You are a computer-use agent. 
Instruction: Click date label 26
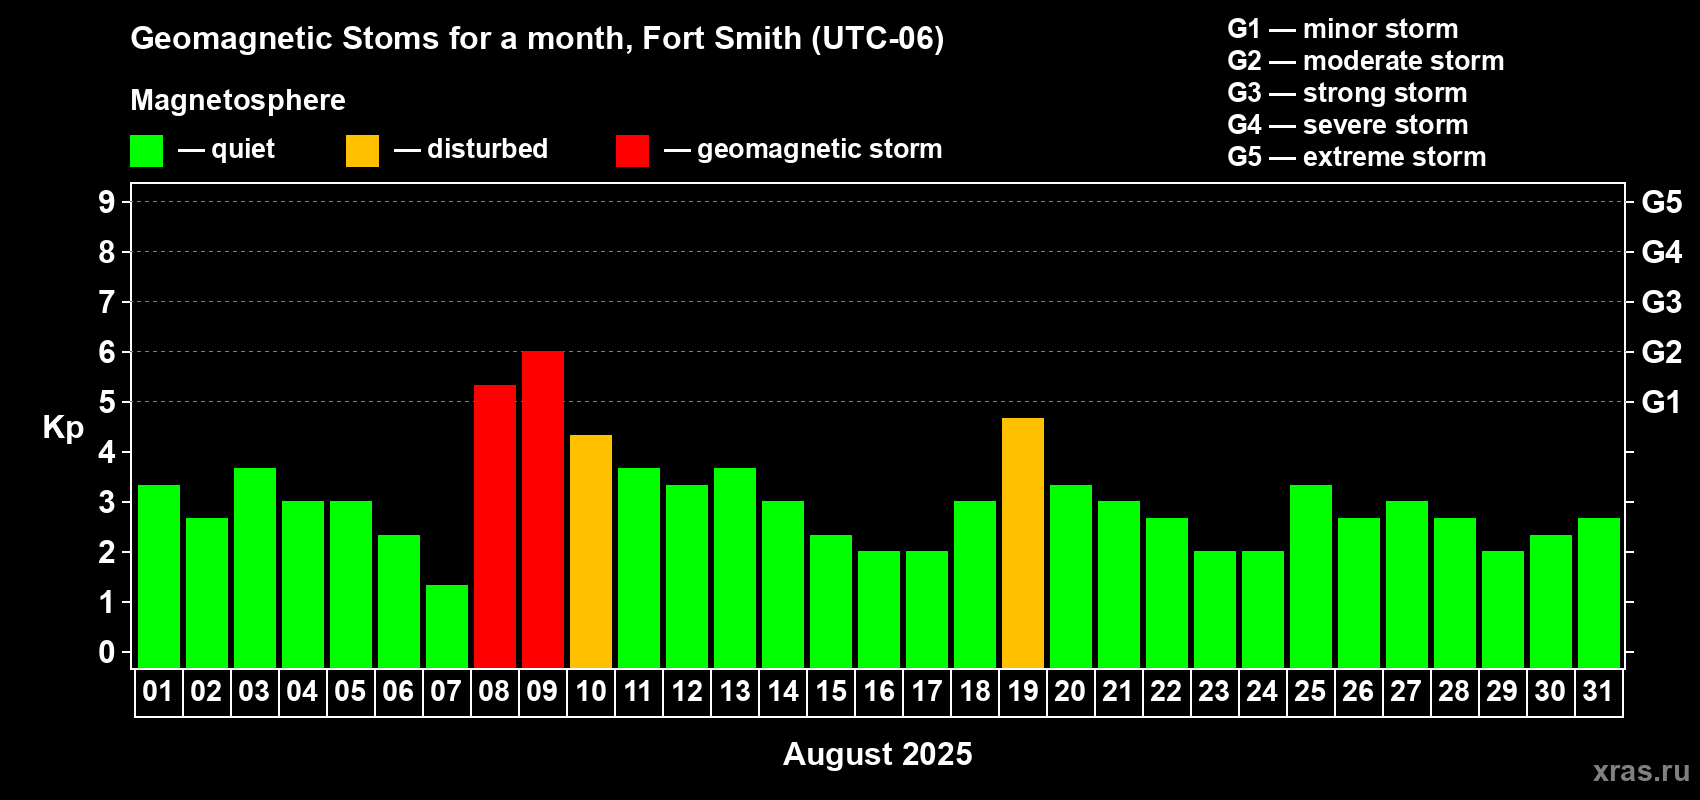pyautogui.click(x=1358, y=691)
